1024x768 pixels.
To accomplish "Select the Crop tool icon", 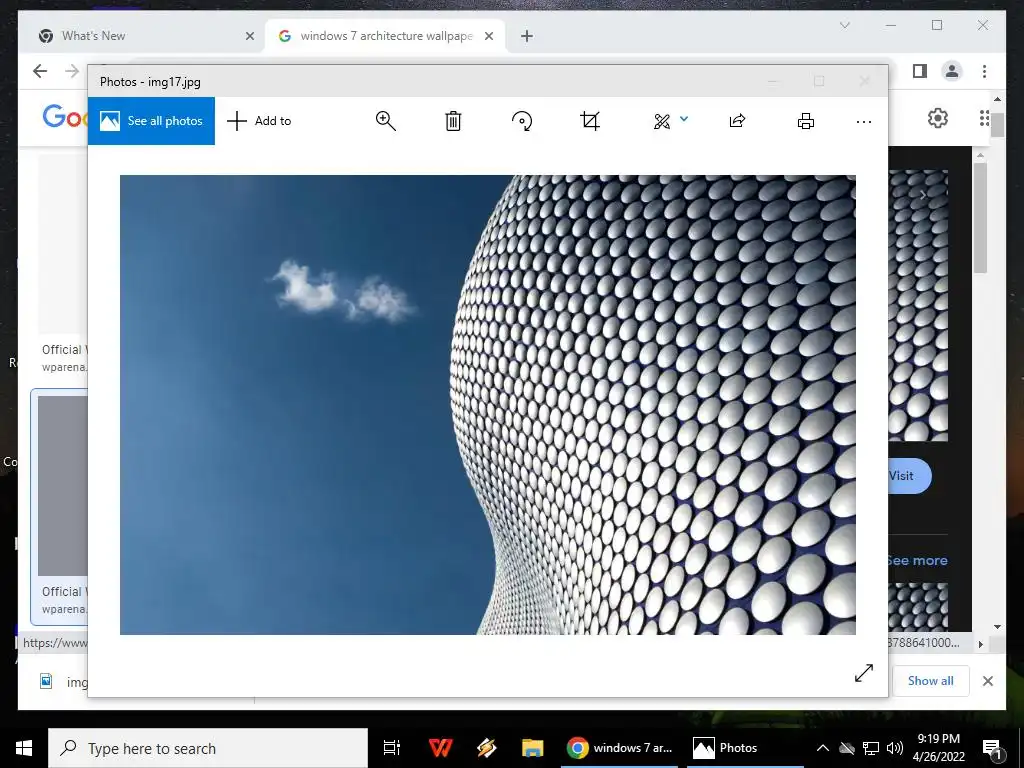I will click(590, 121).
